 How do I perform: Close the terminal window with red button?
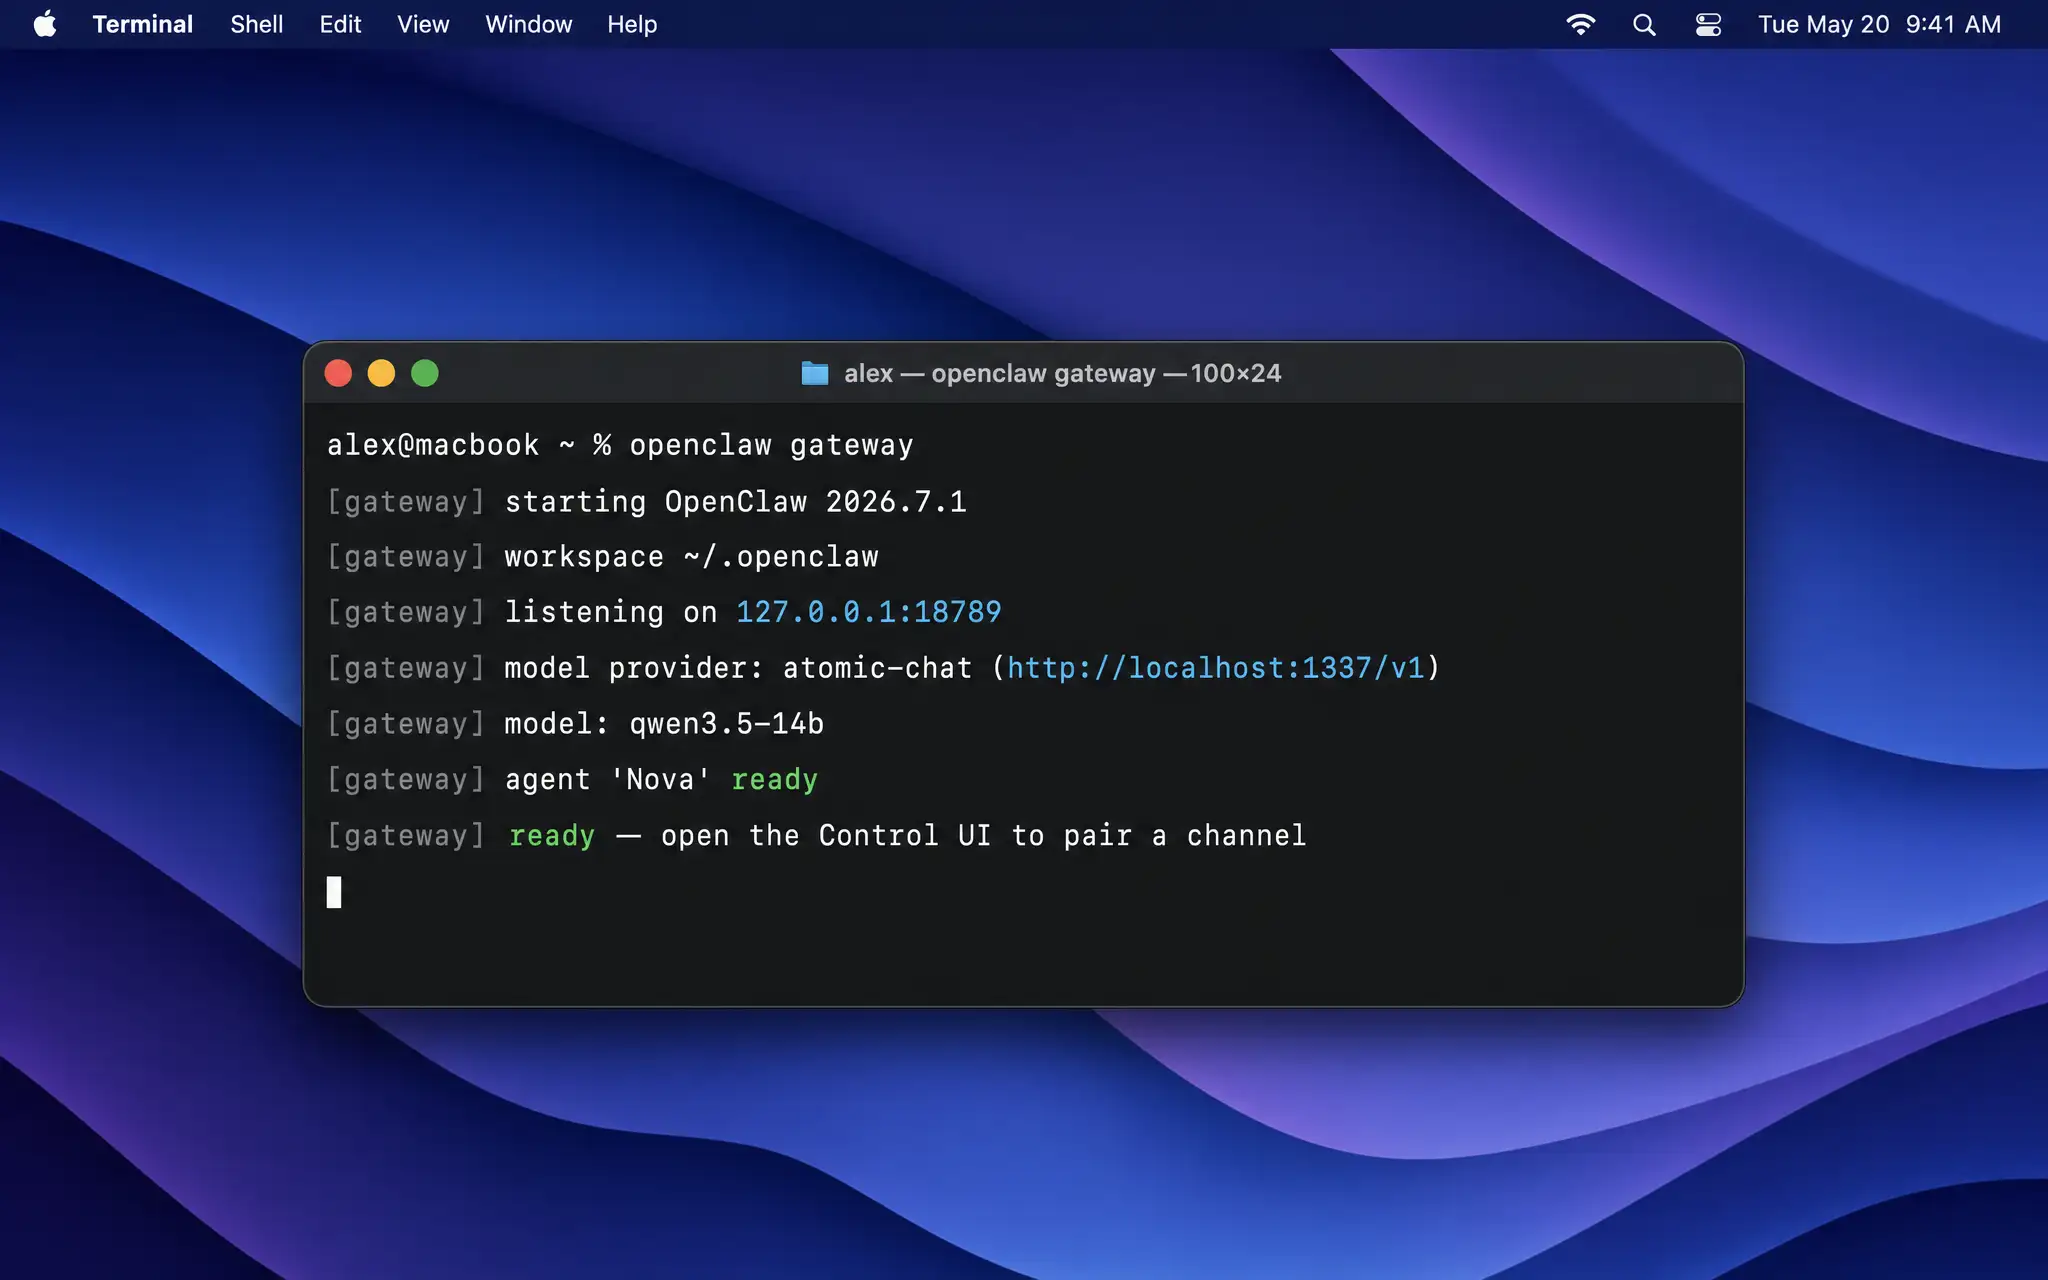[338, 373]
